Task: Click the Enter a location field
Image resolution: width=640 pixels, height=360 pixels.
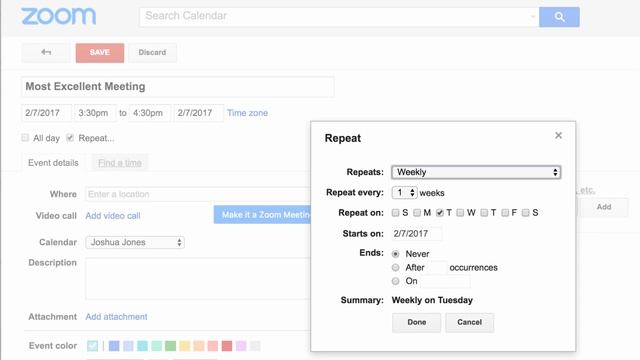Action: pyautogui.click(x=198, y=194)
